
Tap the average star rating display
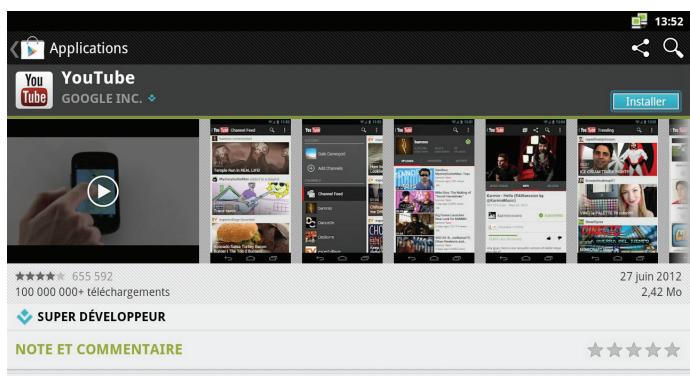click(x=40, y=276)
